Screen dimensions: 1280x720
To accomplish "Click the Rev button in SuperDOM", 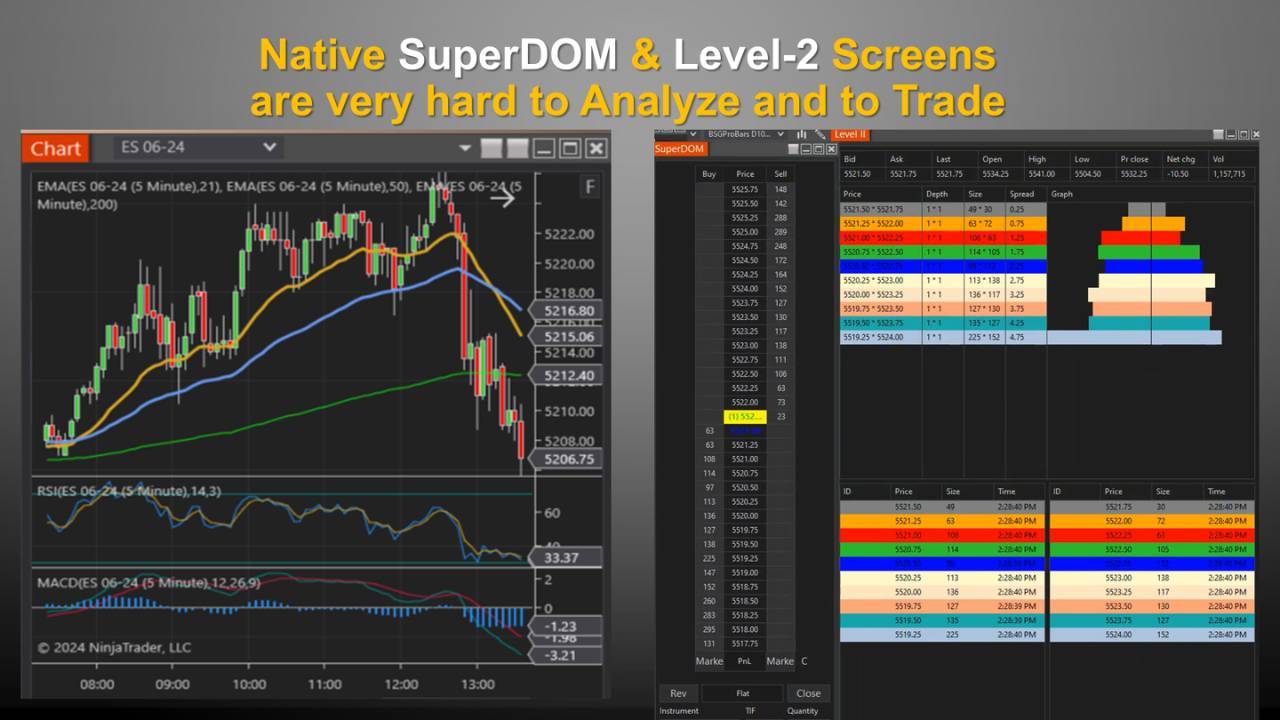I will 678,693.
